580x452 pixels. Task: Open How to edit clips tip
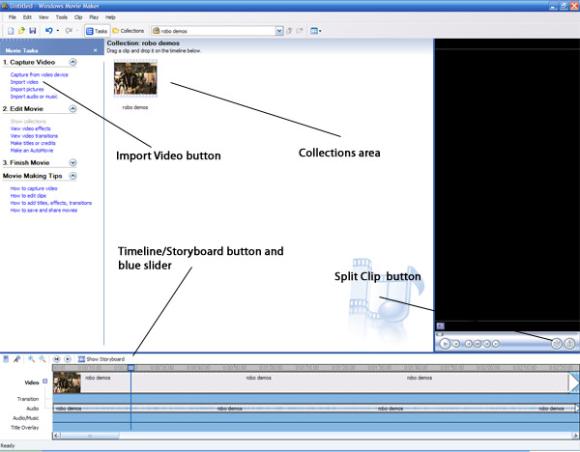[28, 196]
